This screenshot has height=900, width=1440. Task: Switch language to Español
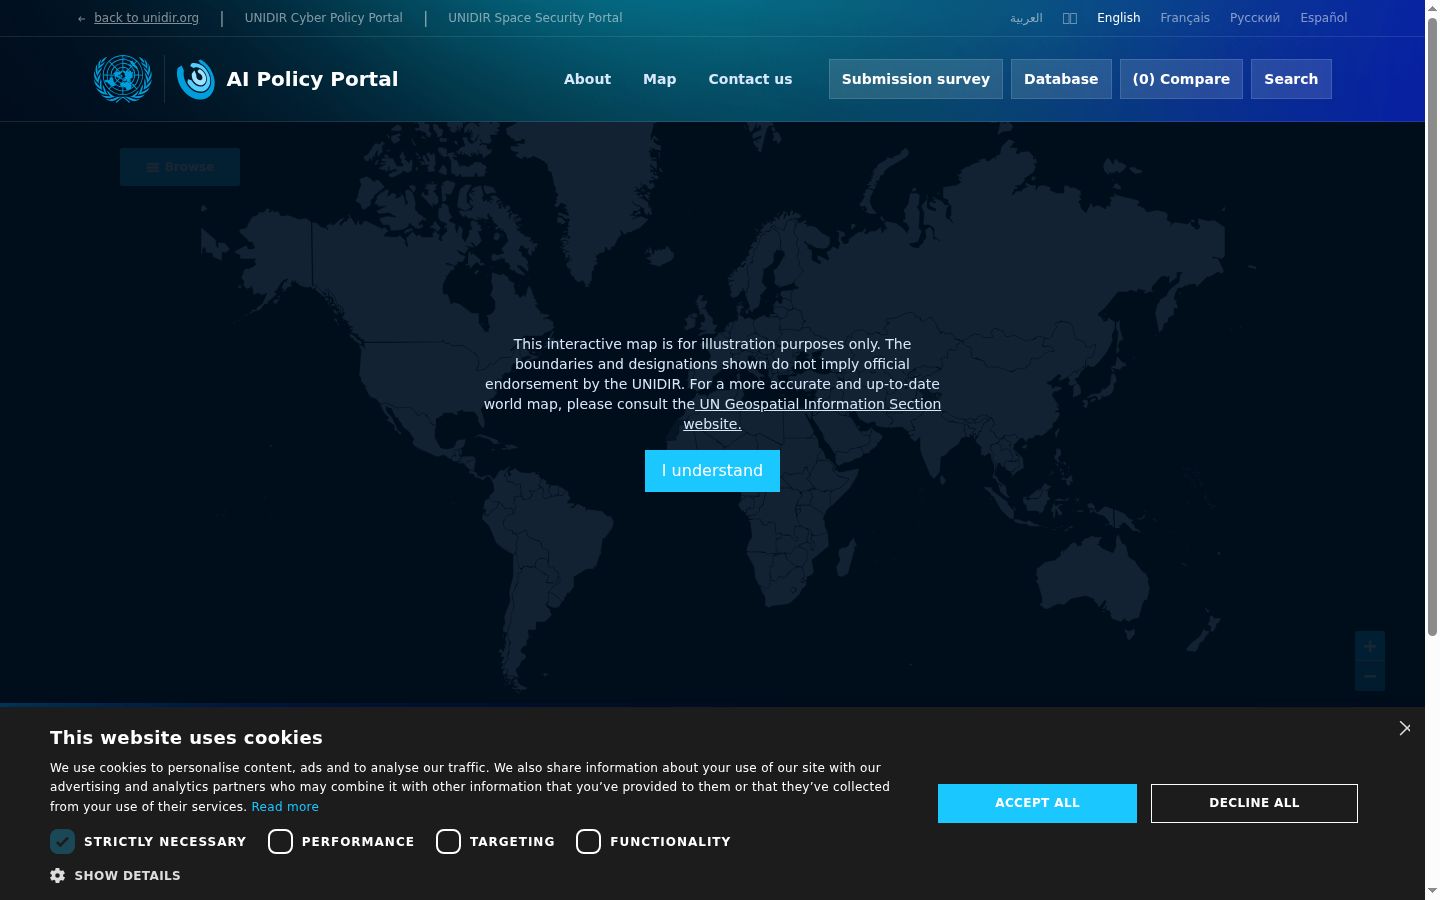(1324, 18)
